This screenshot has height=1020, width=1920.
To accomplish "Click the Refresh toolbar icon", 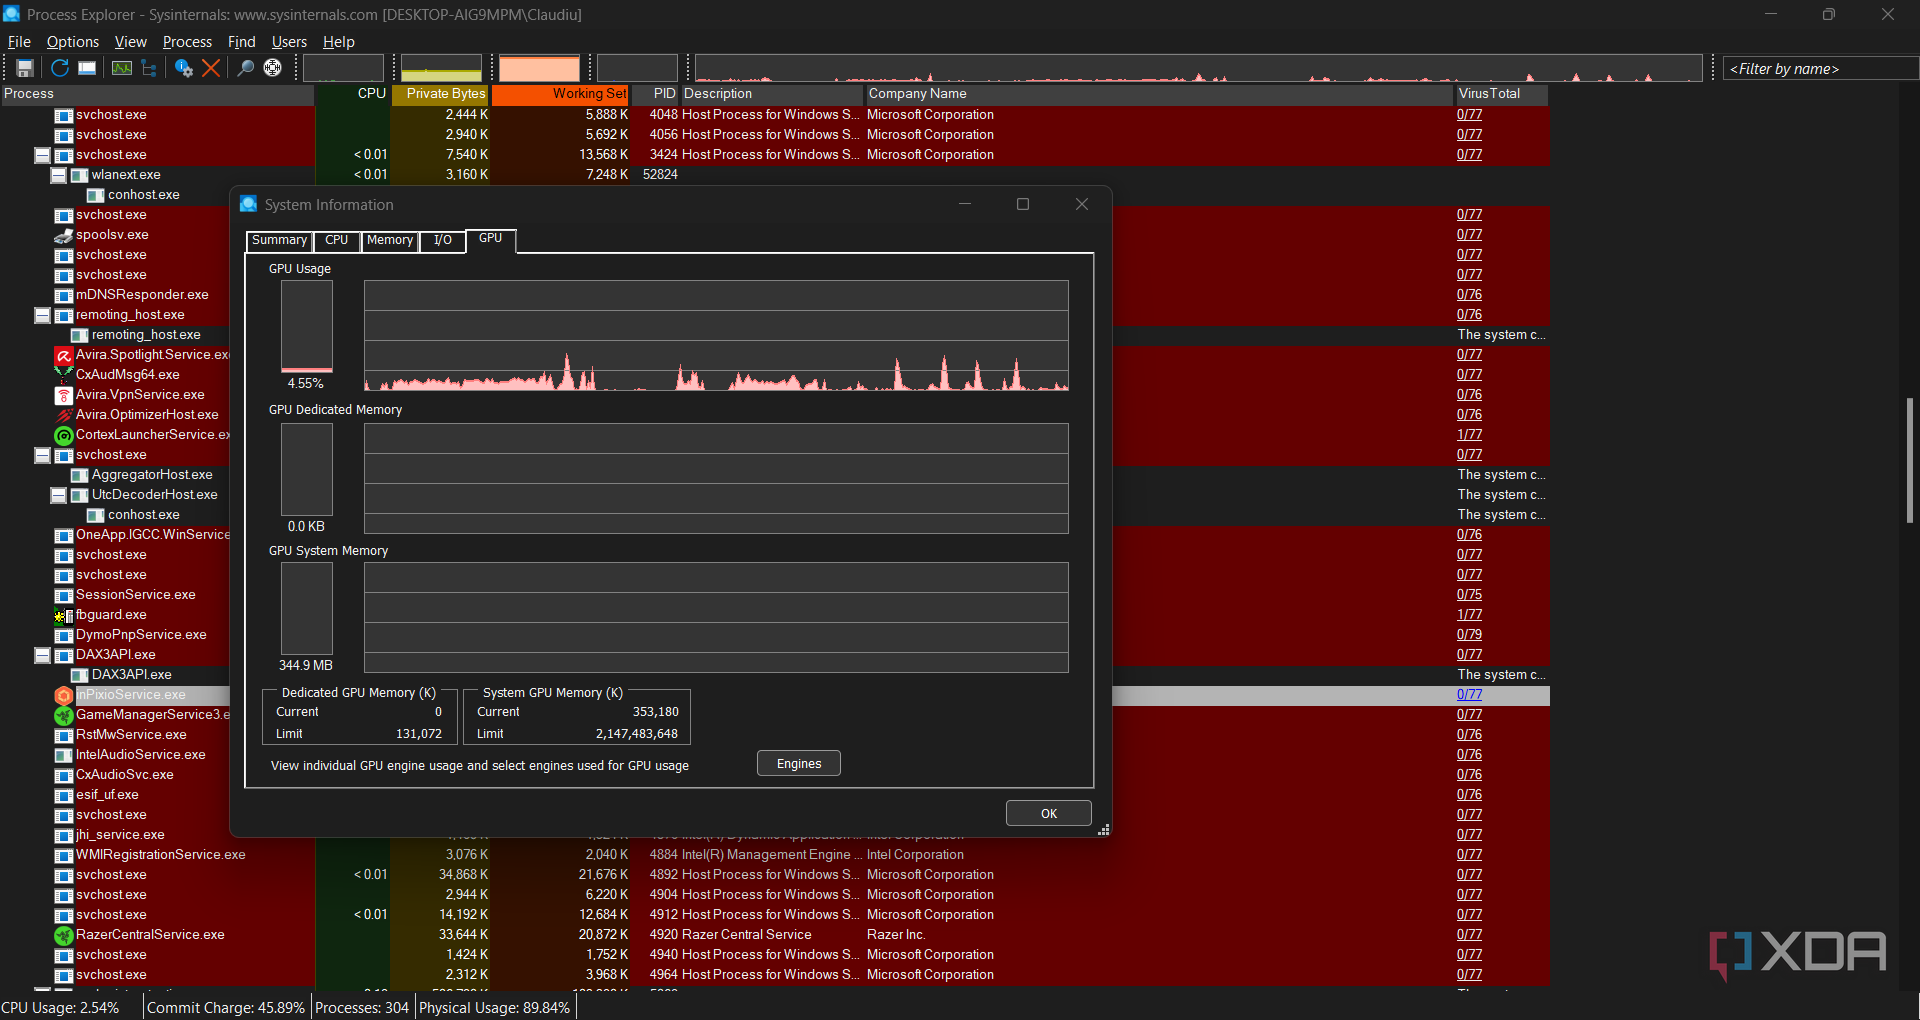I will (x=59, y=68).
